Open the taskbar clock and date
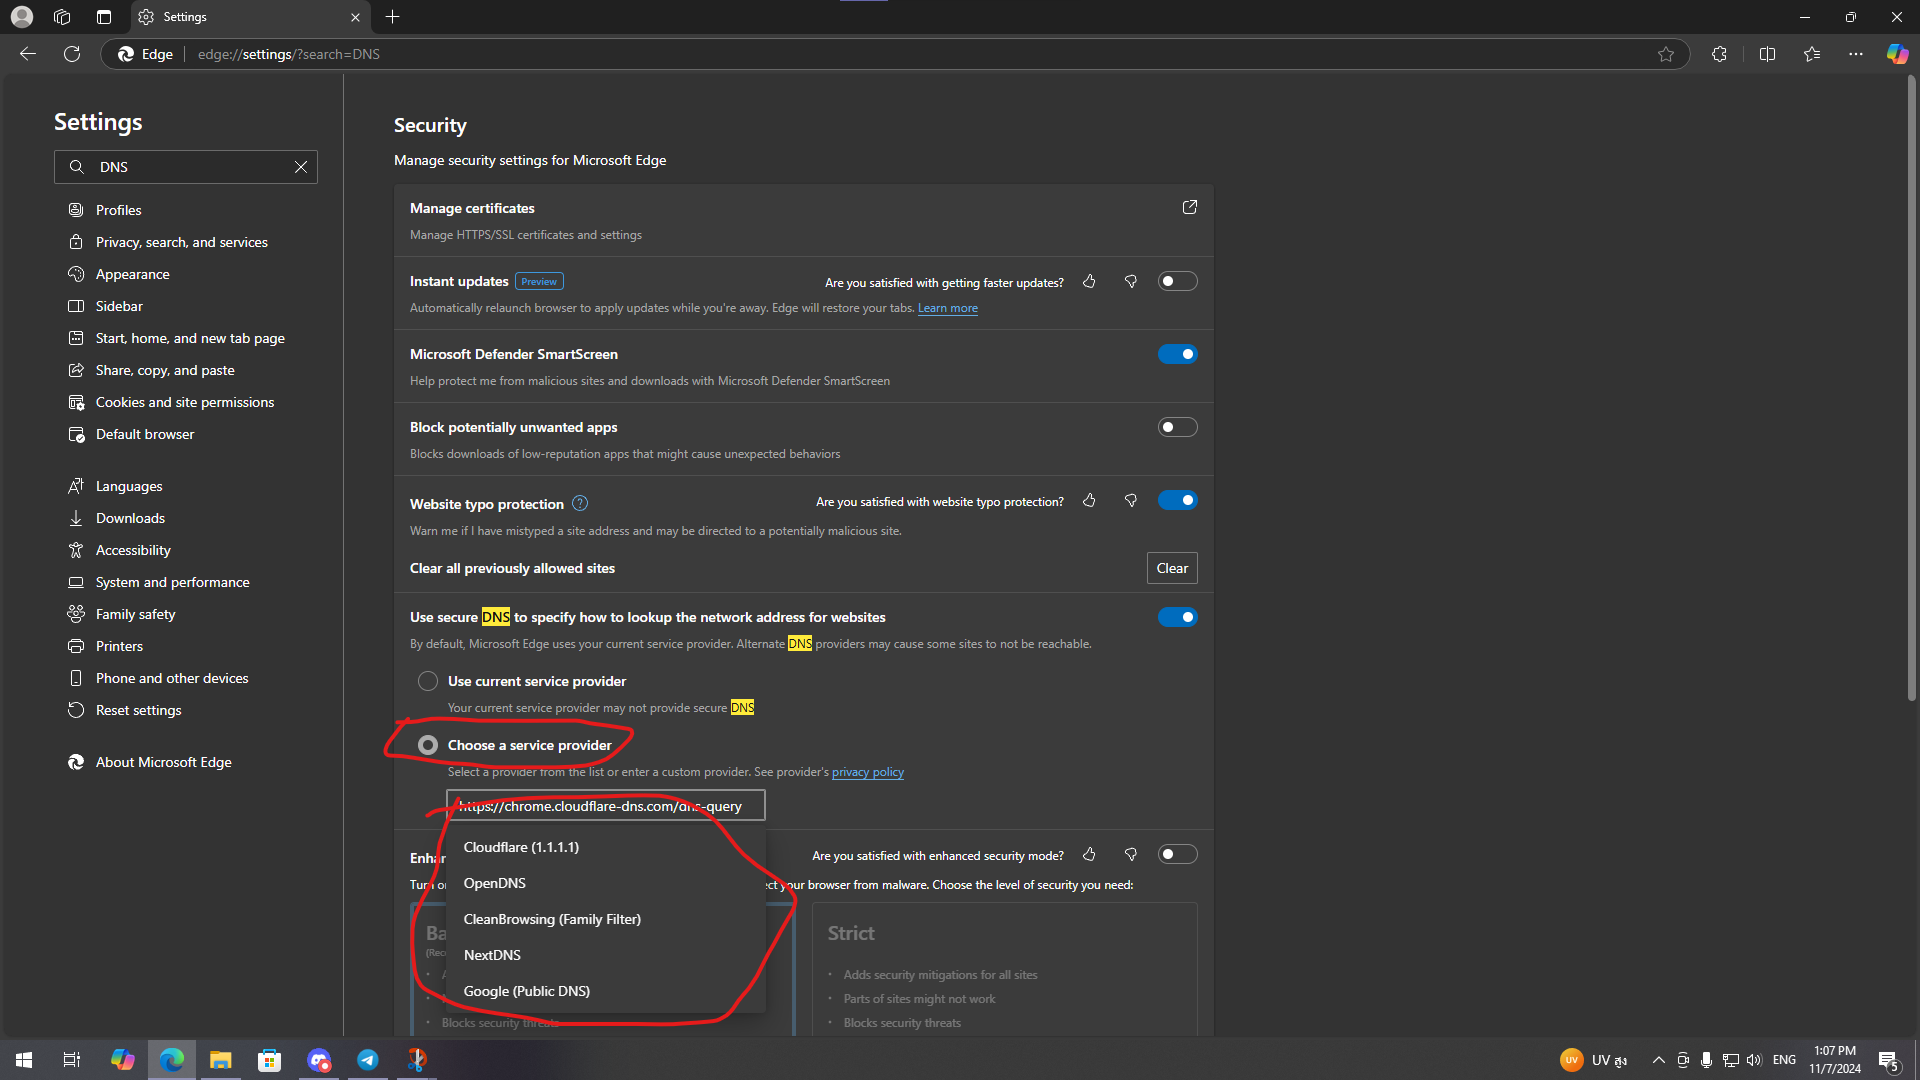The height and width of the screenshot is (1080, 1920). click(1835, 1060)
